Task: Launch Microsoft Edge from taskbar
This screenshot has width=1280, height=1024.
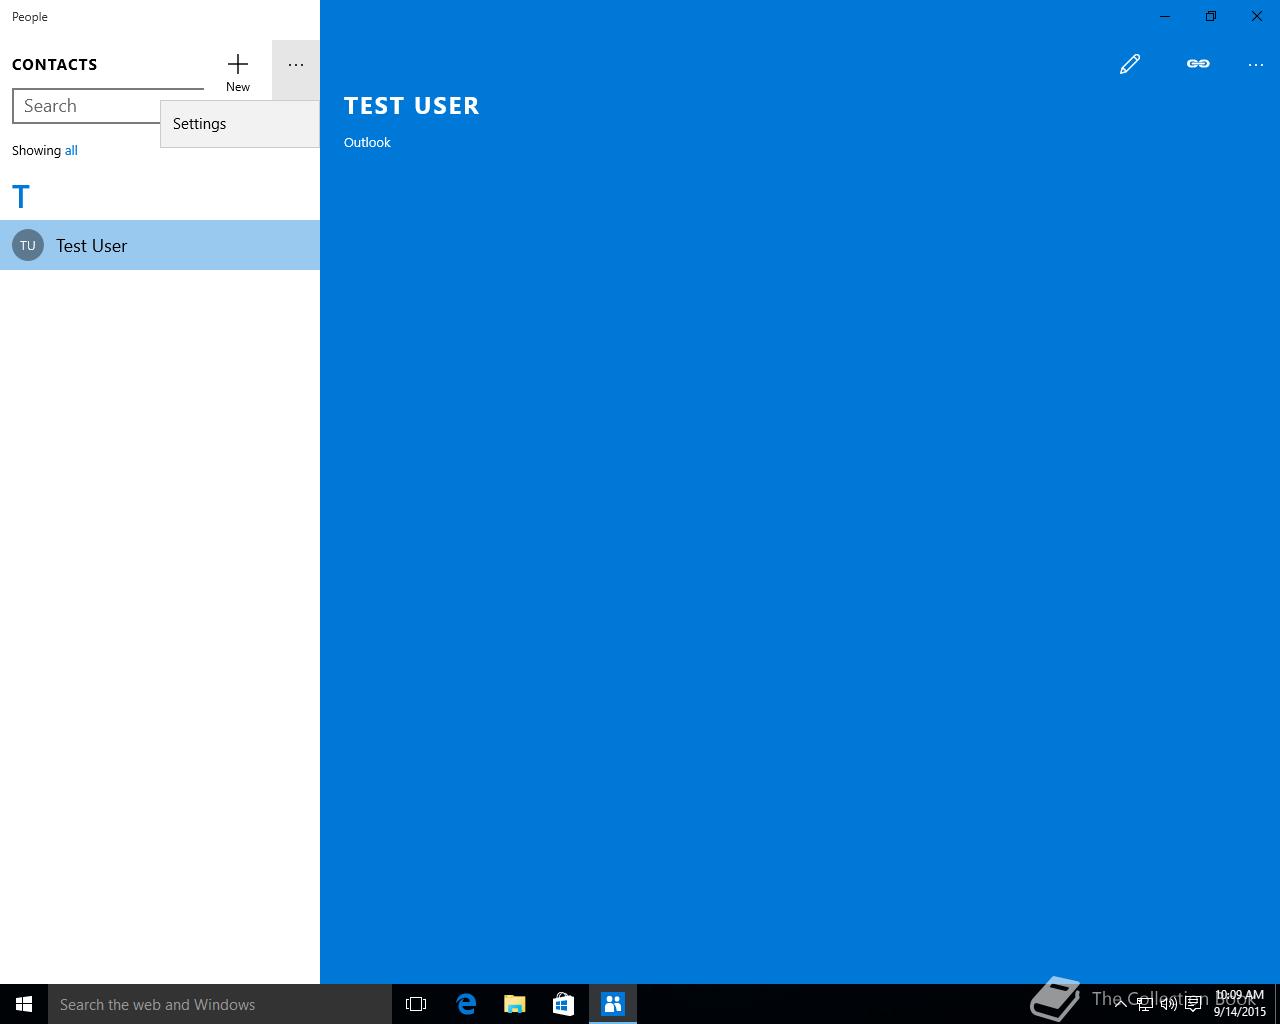Action: click(466, 1004)
